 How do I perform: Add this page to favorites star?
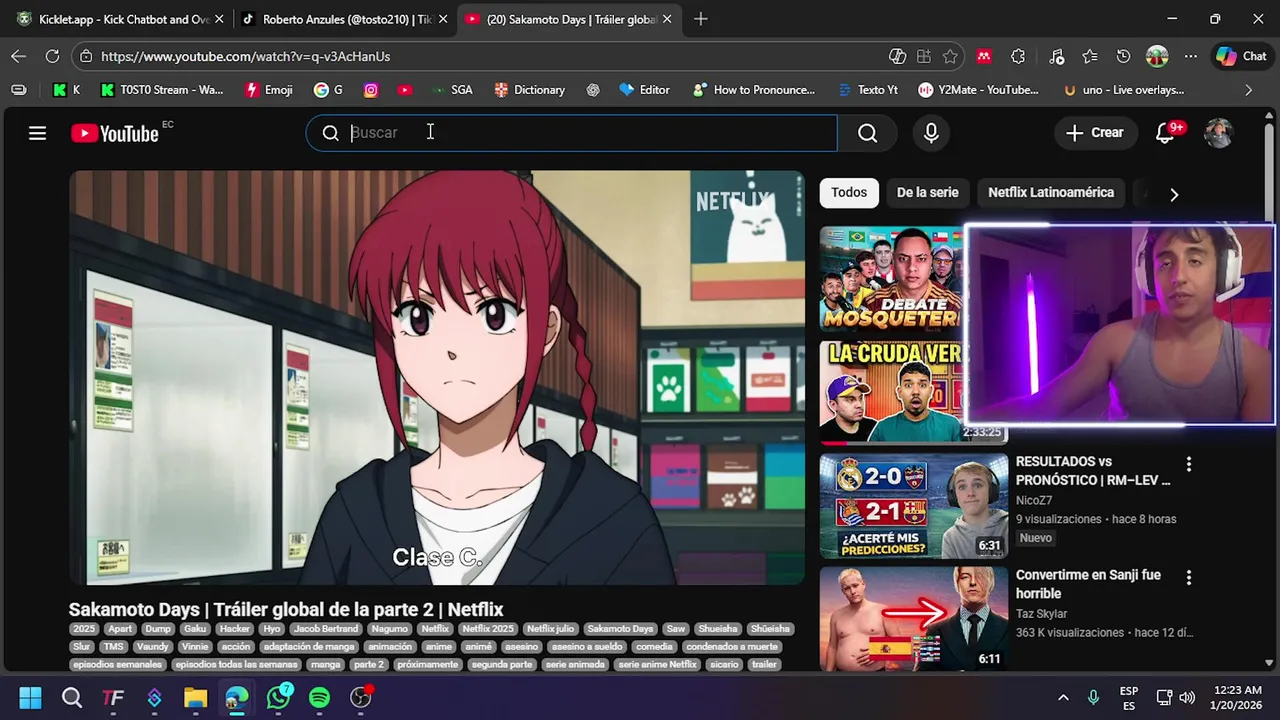(950, 57)
